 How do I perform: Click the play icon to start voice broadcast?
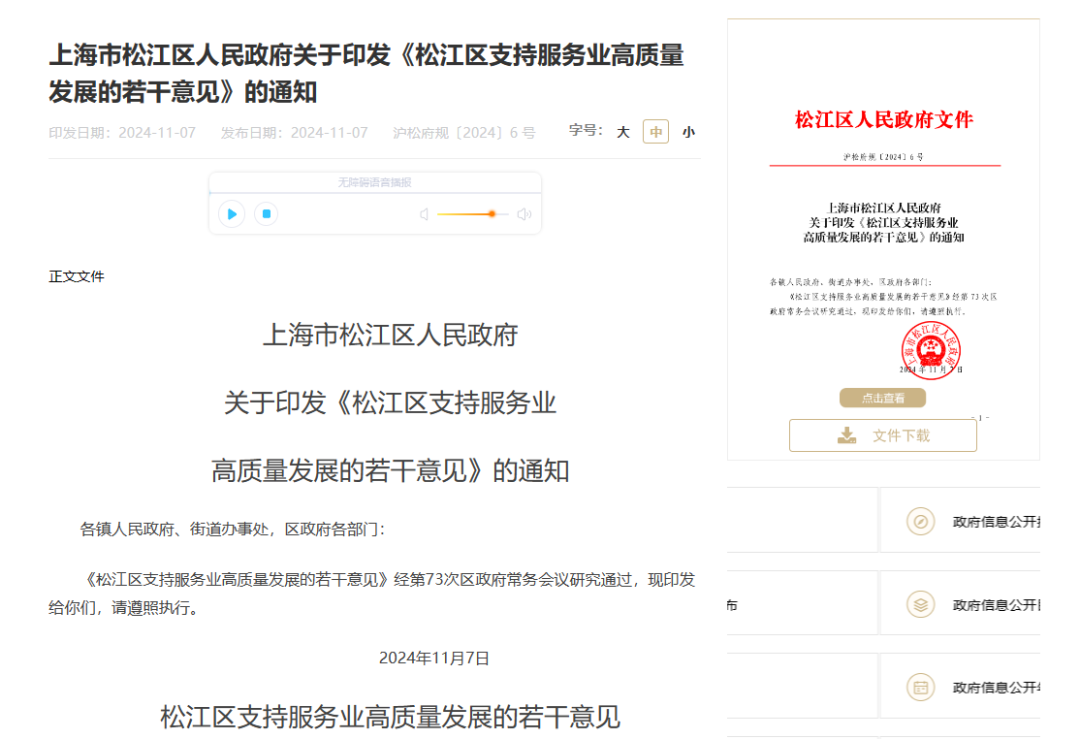pos(231,214)
